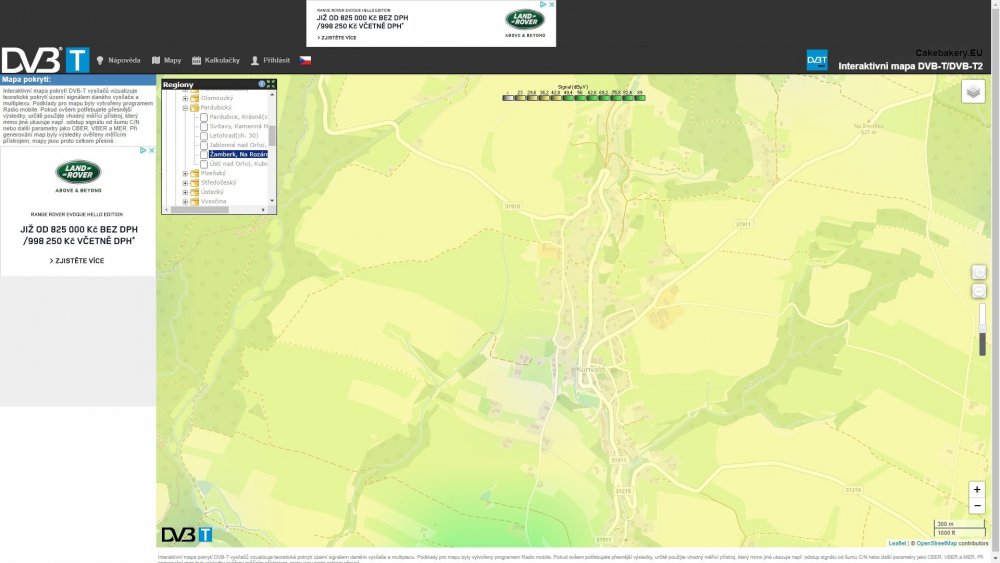Zoom out the map with minus button
Viewport: 1000px width, 563px height.
coord(976,506)
